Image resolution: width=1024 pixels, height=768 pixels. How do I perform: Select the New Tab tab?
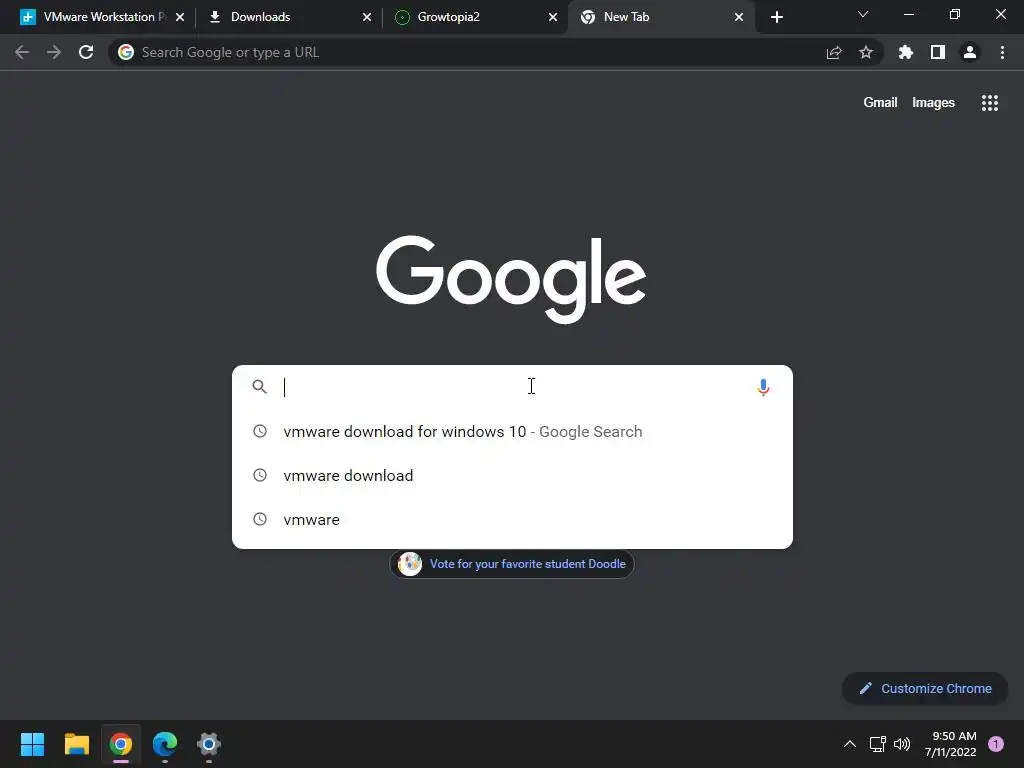pos(660,17)
